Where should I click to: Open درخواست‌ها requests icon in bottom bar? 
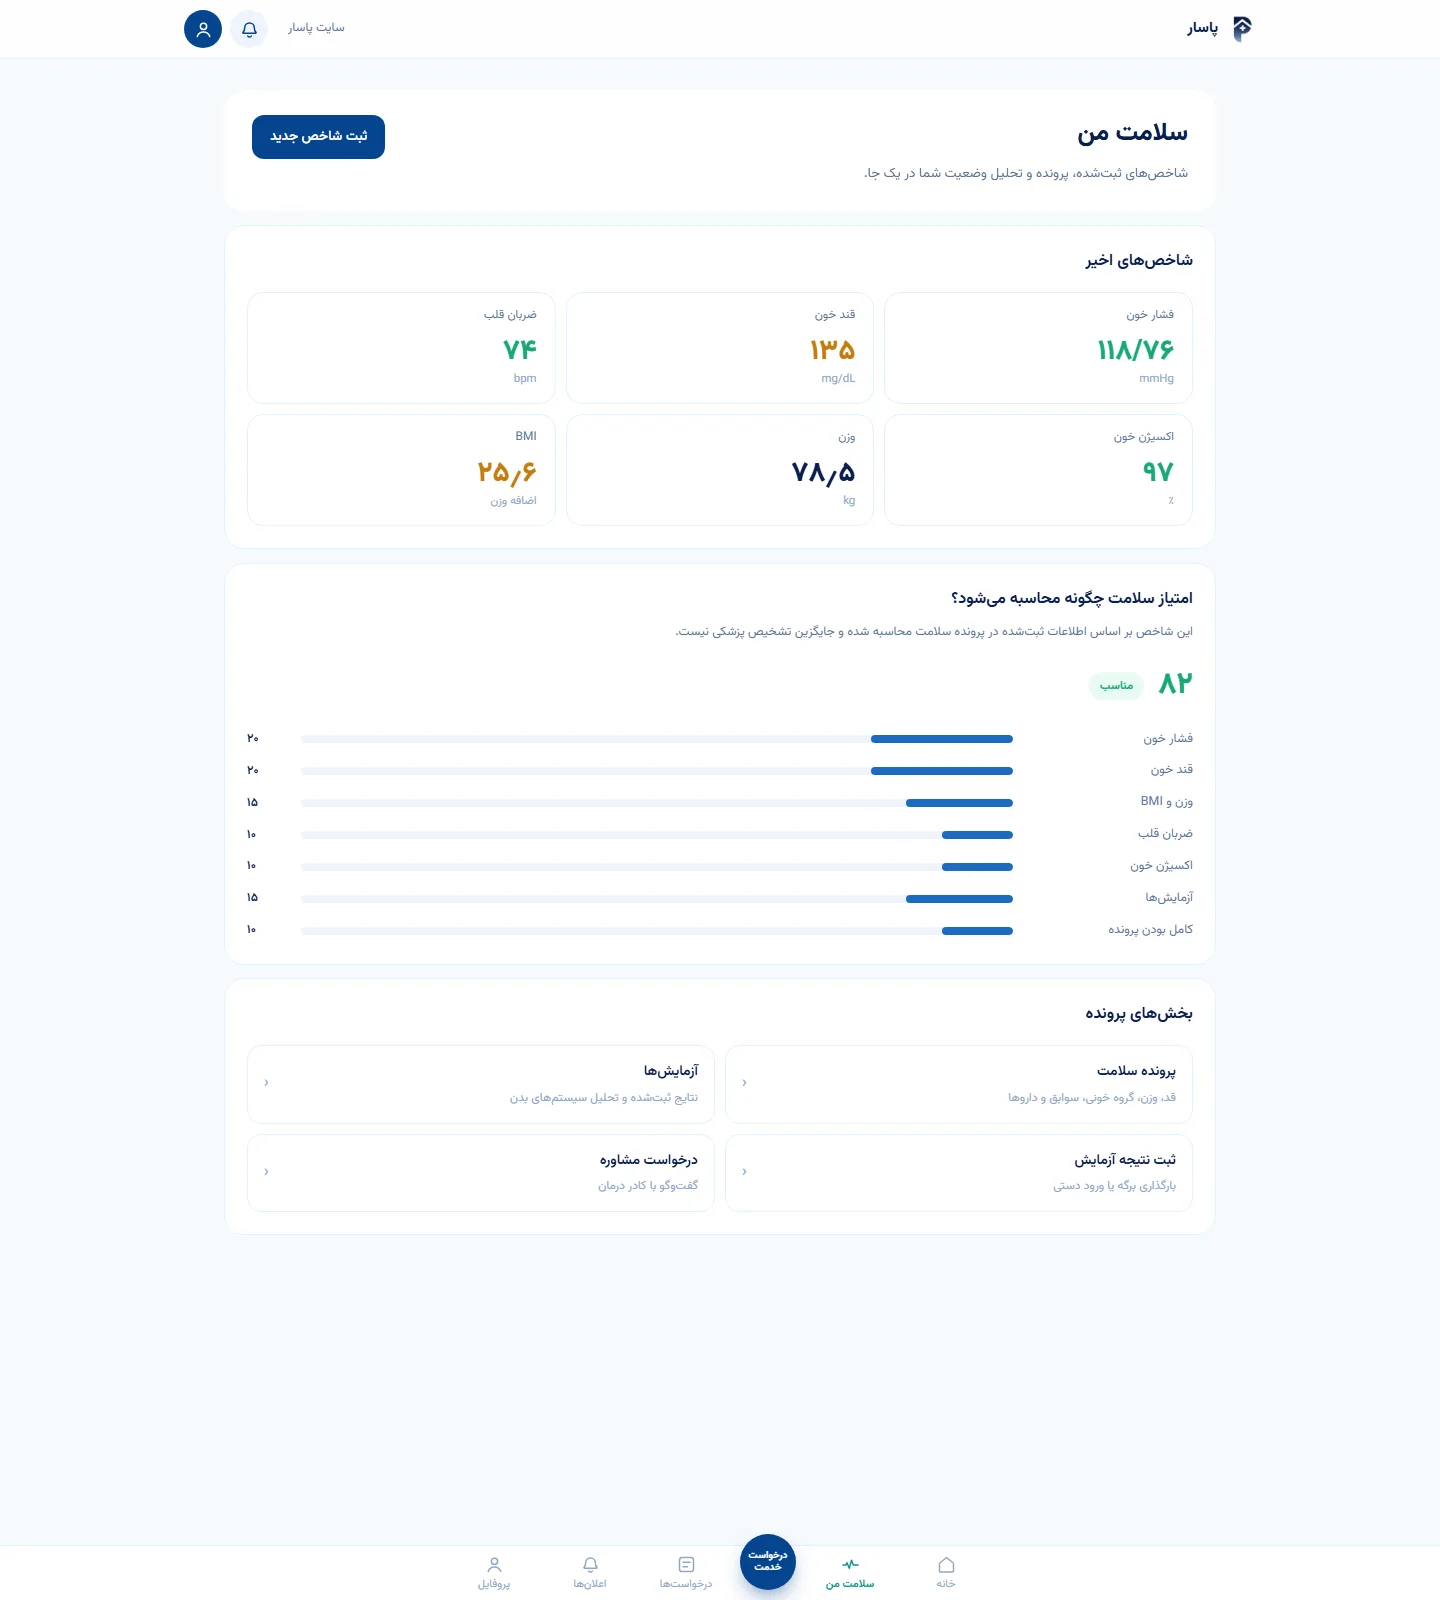(x=686, y=1565)
